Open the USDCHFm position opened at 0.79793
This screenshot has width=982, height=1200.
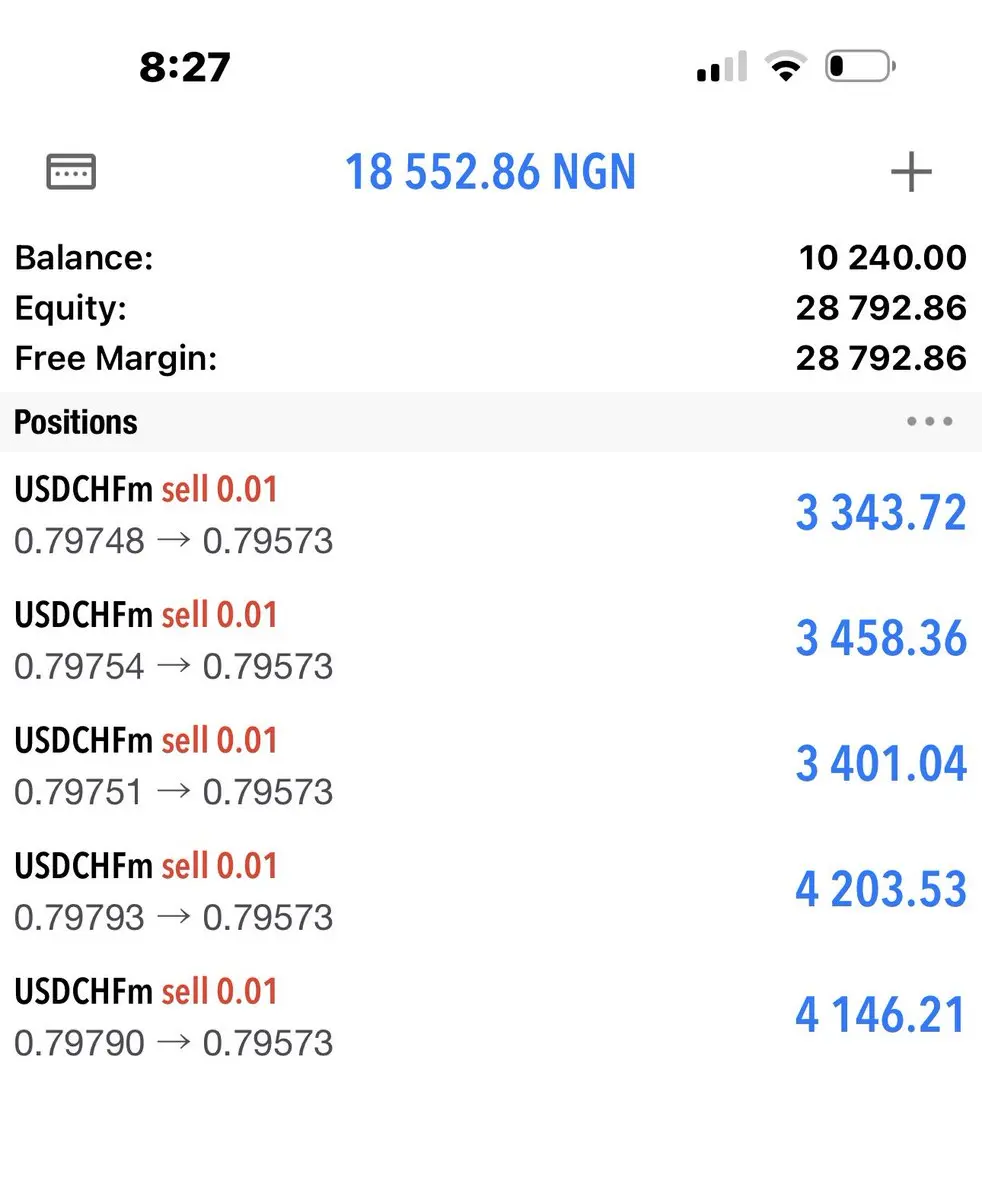[x=491, y=891]
